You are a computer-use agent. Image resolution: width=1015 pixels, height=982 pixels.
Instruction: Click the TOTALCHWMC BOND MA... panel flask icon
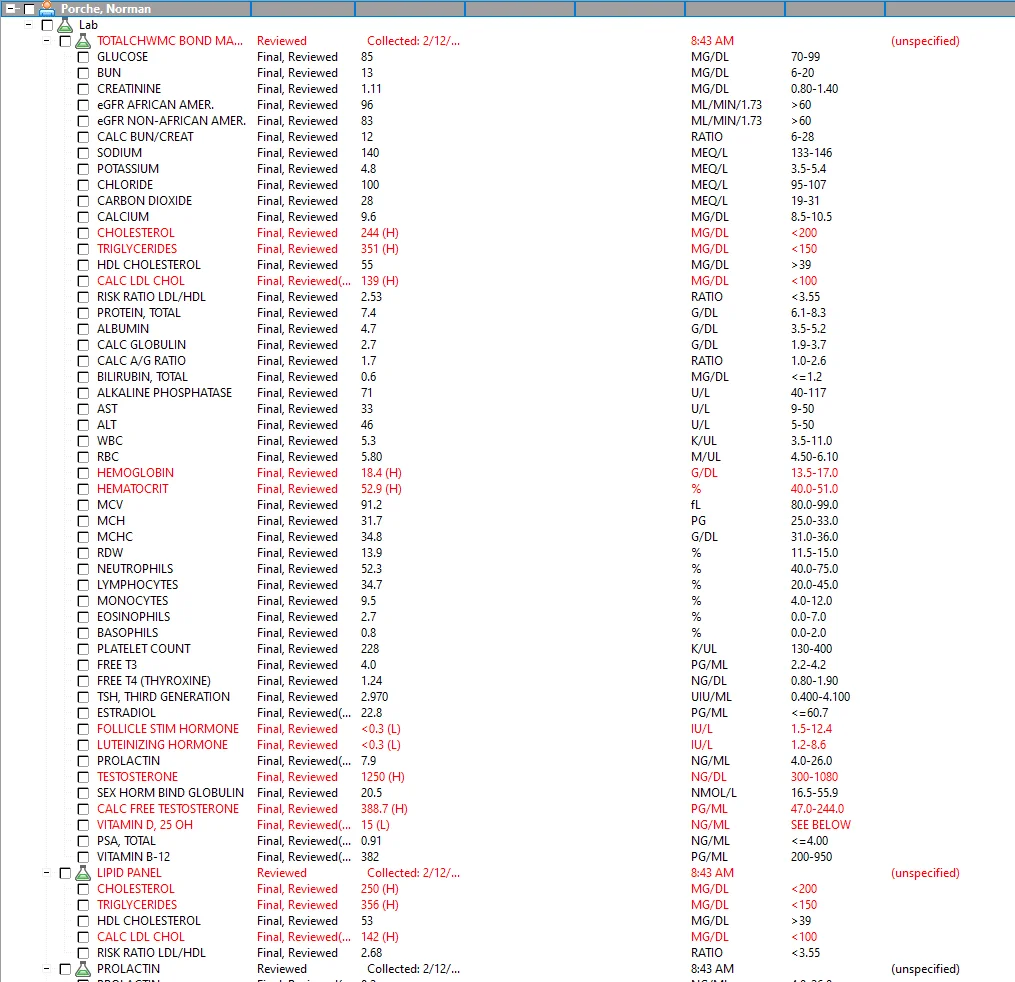[83, 41]
